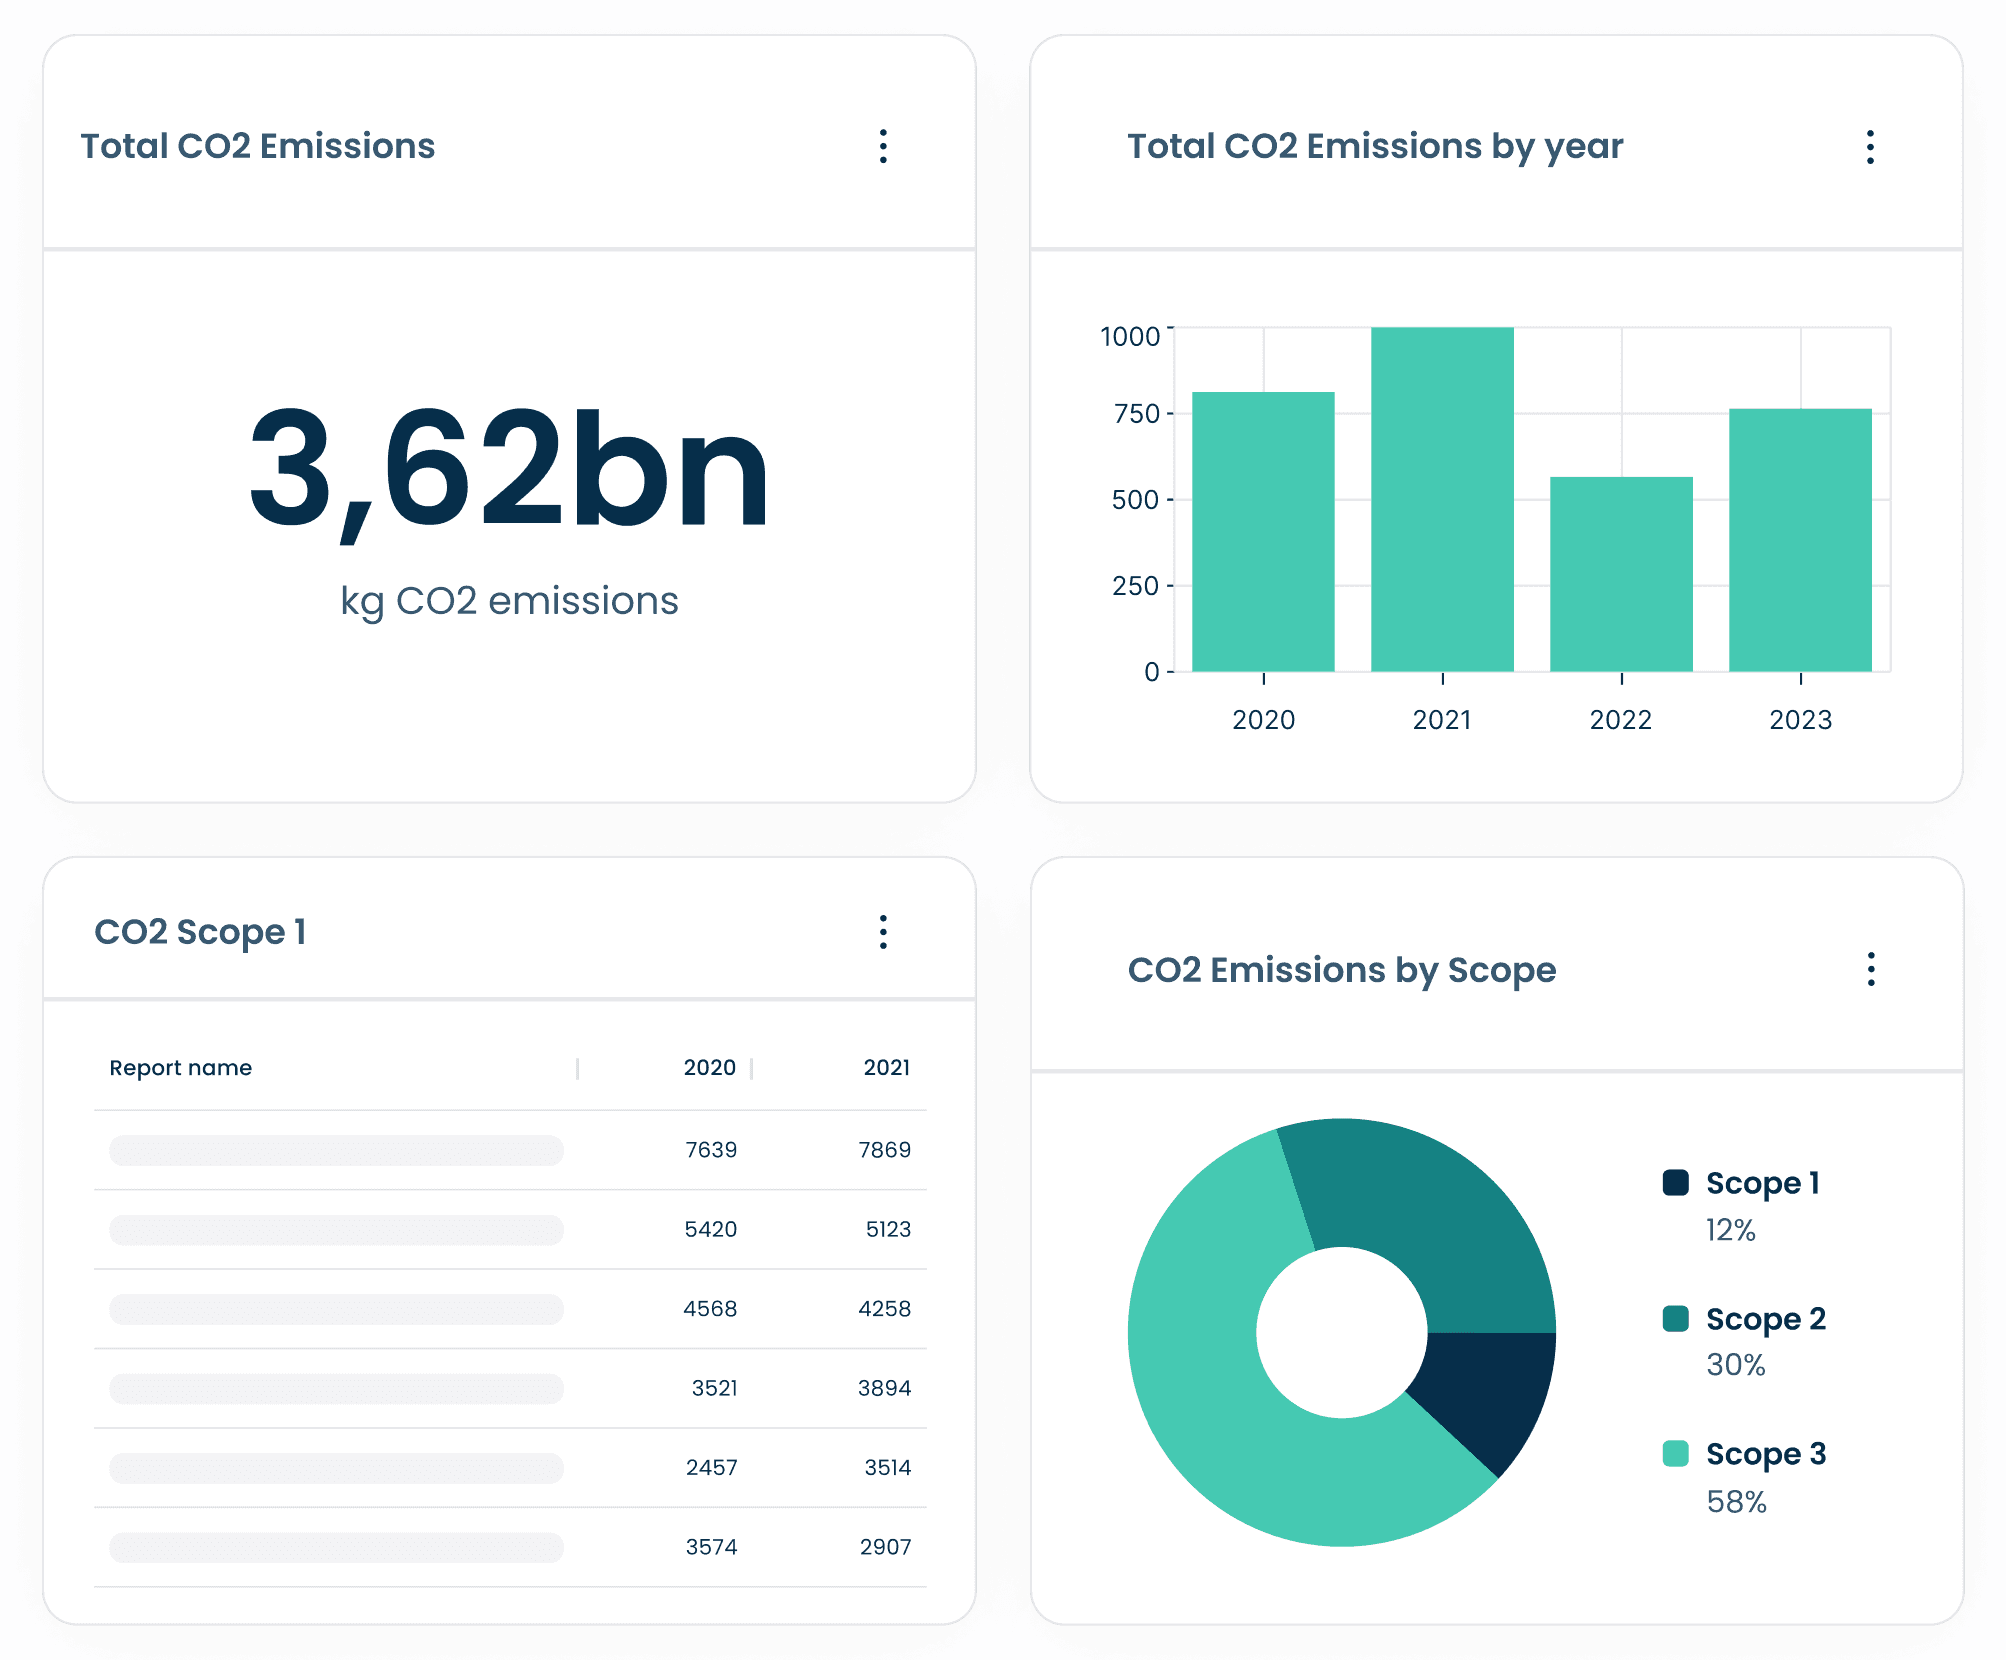Screen dimensions: 2006x1660
Task: Click the 2020 x-axis label
Action: tap(1263, 720)
